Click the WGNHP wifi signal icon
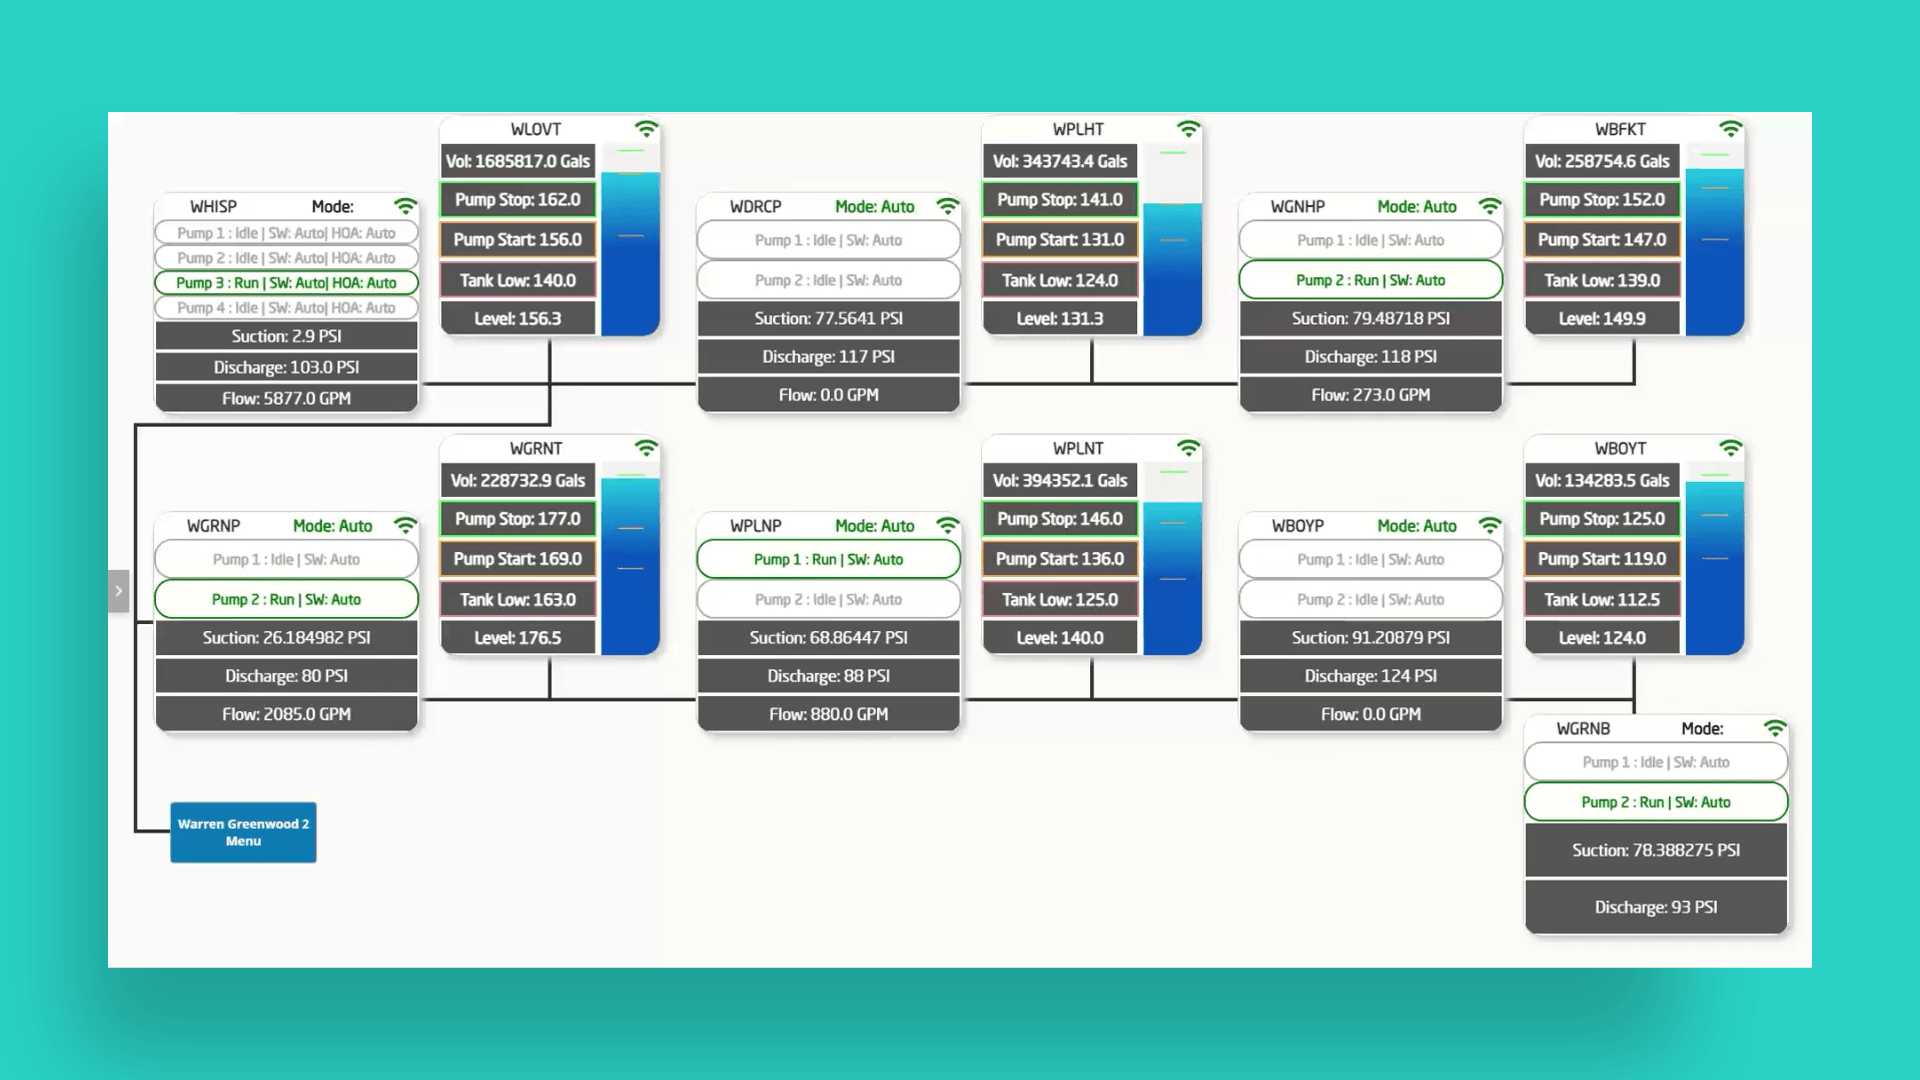 (1489, 206)
